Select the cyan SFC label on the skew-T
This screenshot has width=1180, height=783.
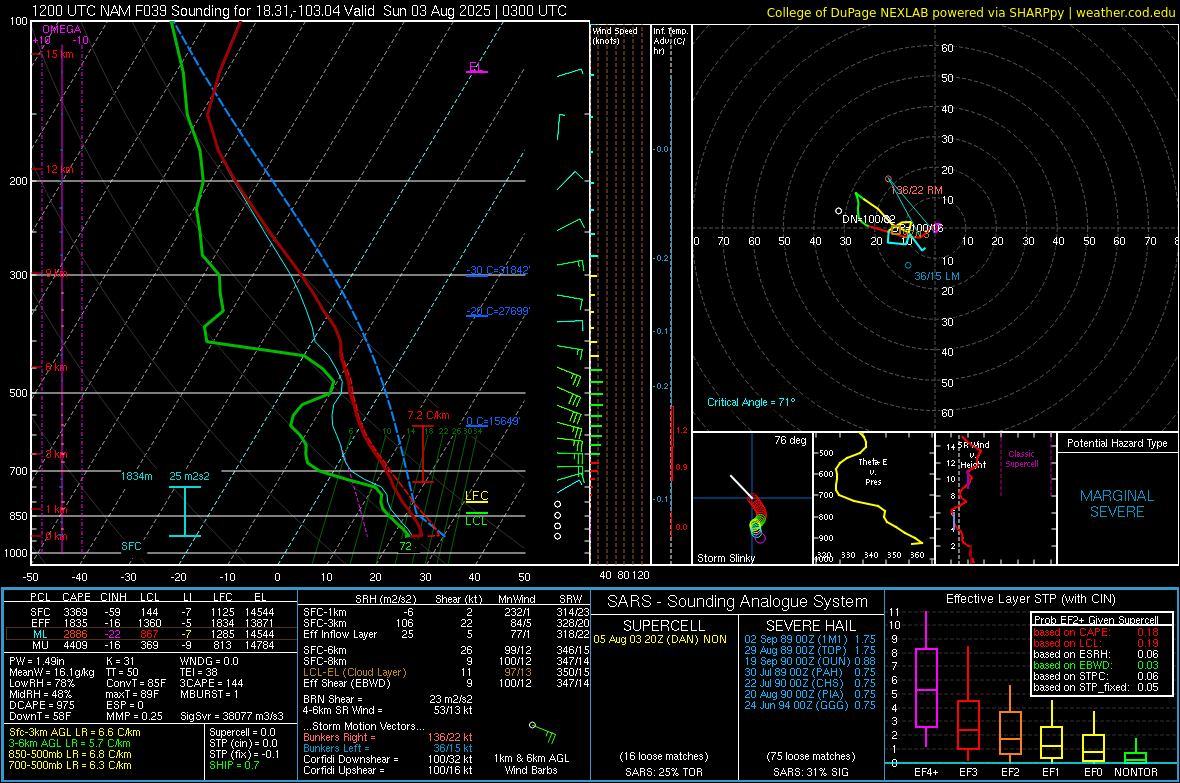click(131, 546)
